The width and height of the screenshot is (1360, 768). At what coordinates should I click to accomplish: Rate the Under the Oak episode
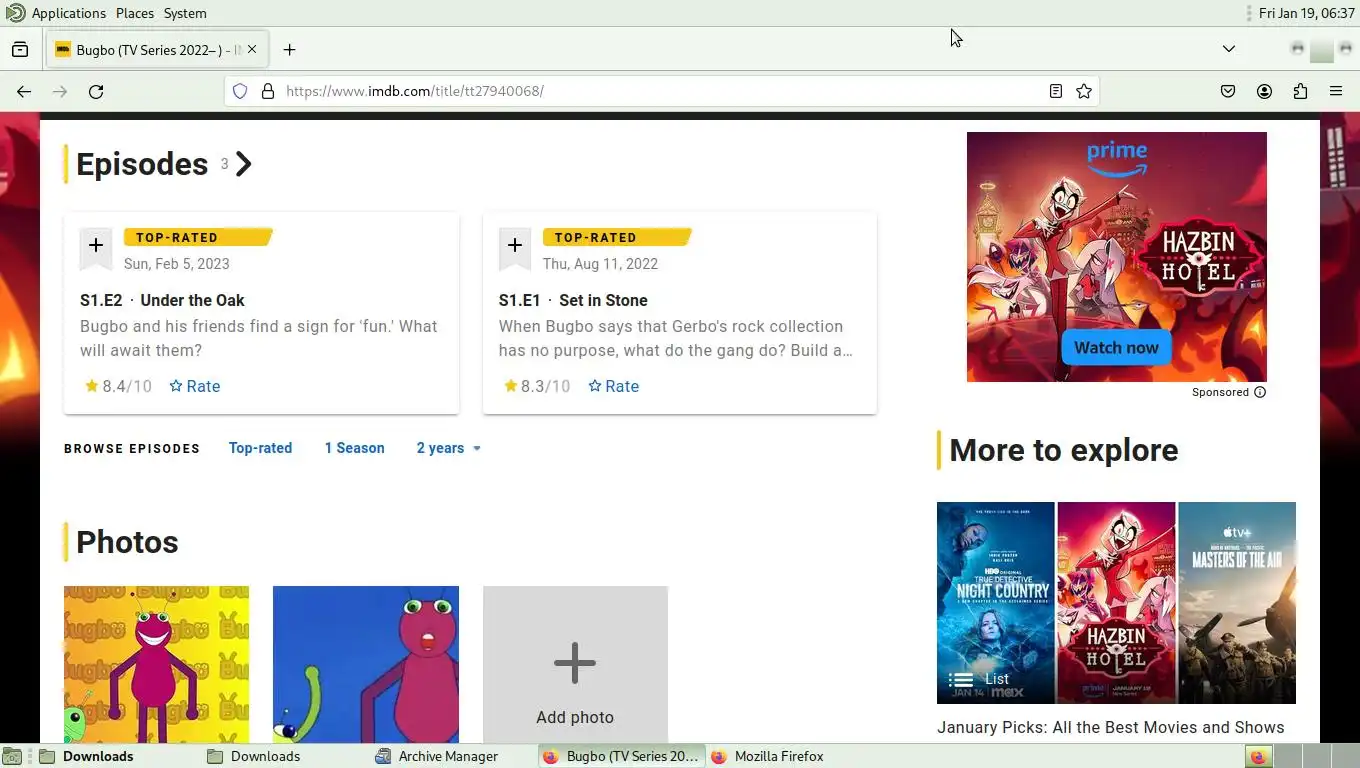coord(195,386)
